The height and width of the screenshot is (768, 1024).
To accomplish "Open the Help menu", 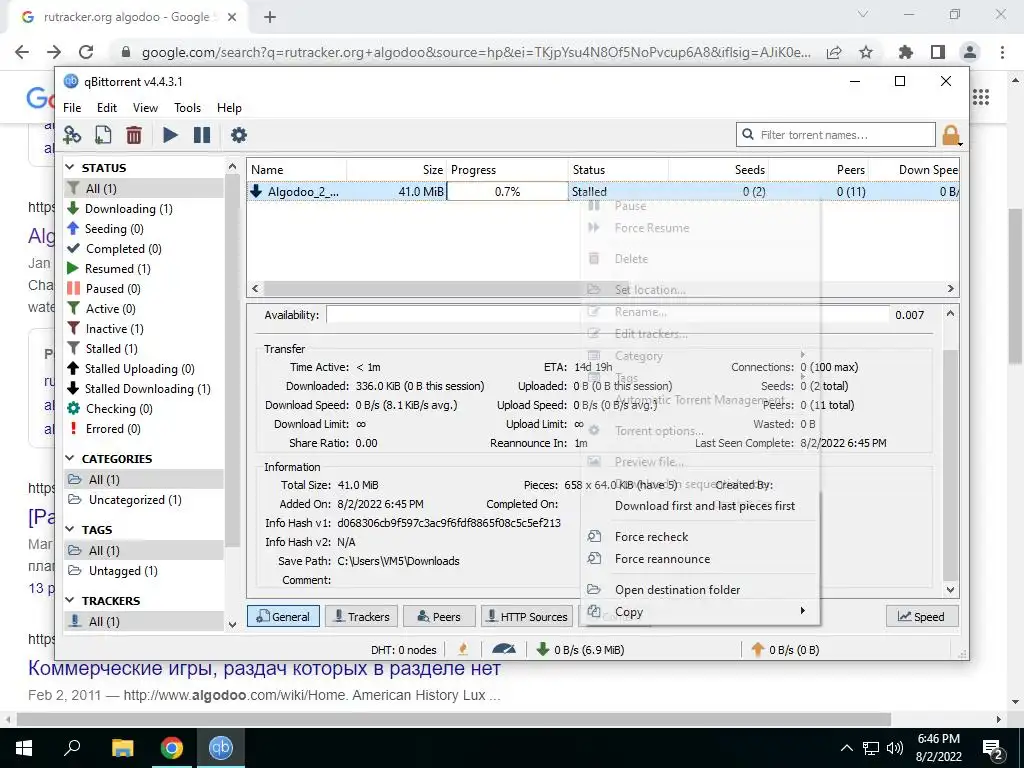I will [229, 108].
